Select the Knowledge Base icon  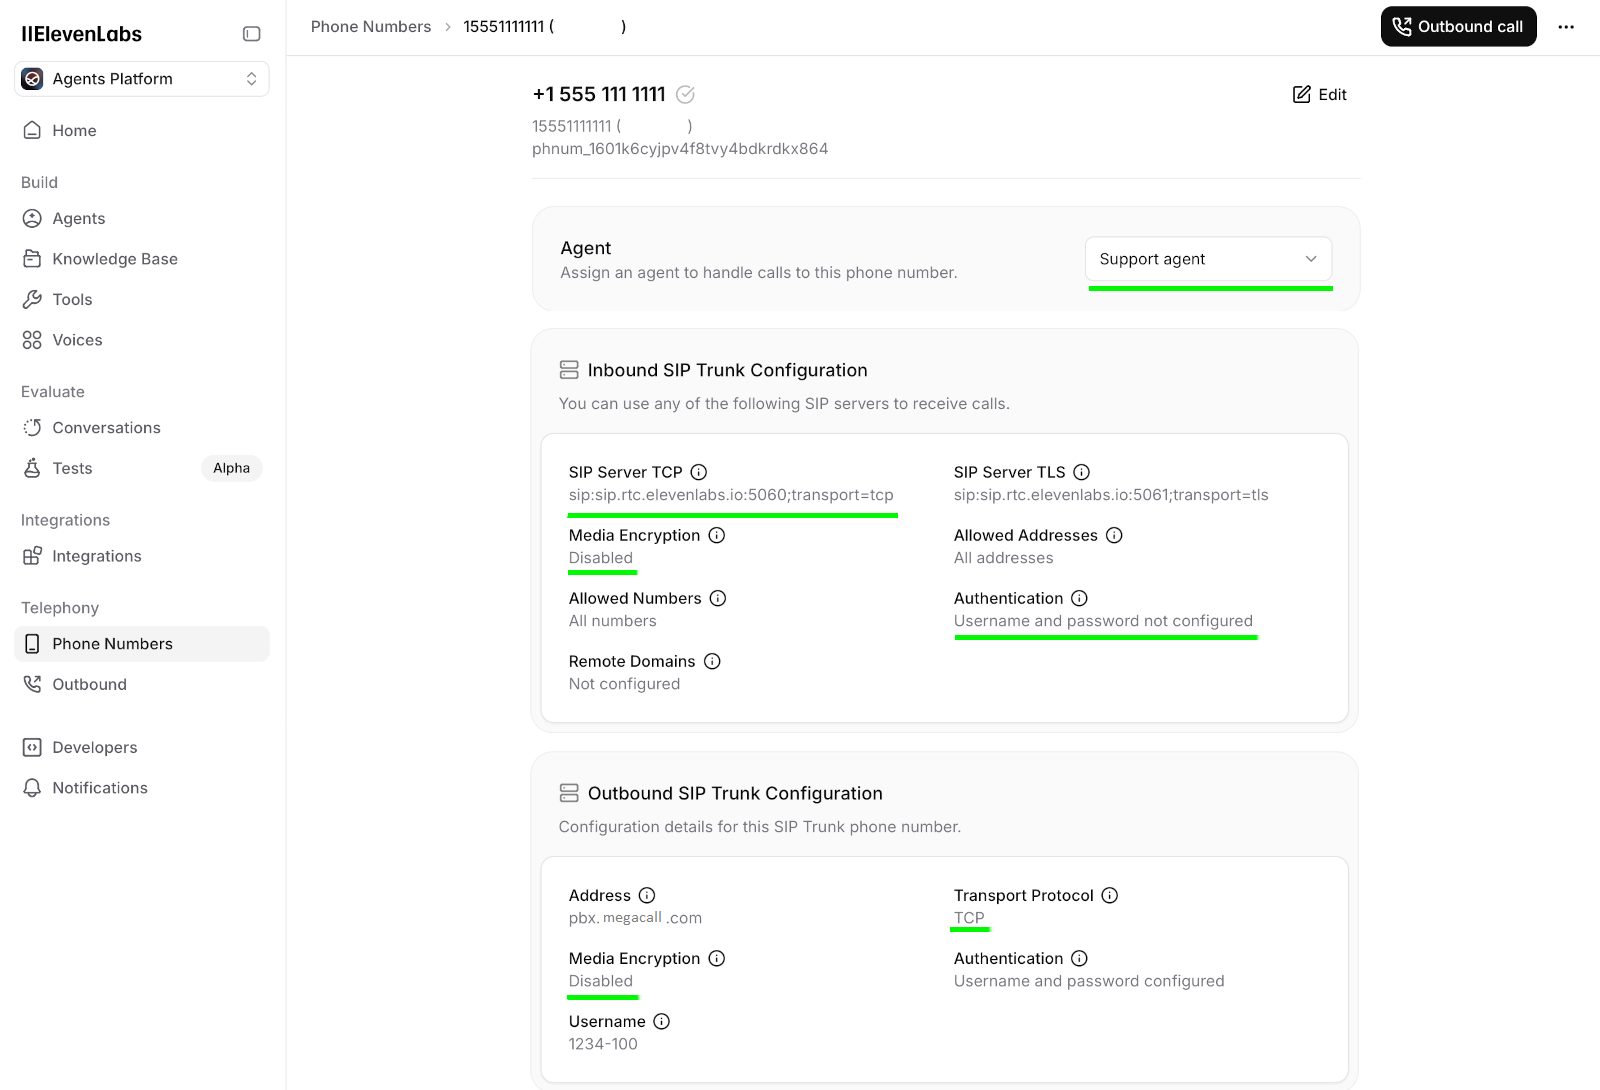pyautogui.click(x=32, y=258)
